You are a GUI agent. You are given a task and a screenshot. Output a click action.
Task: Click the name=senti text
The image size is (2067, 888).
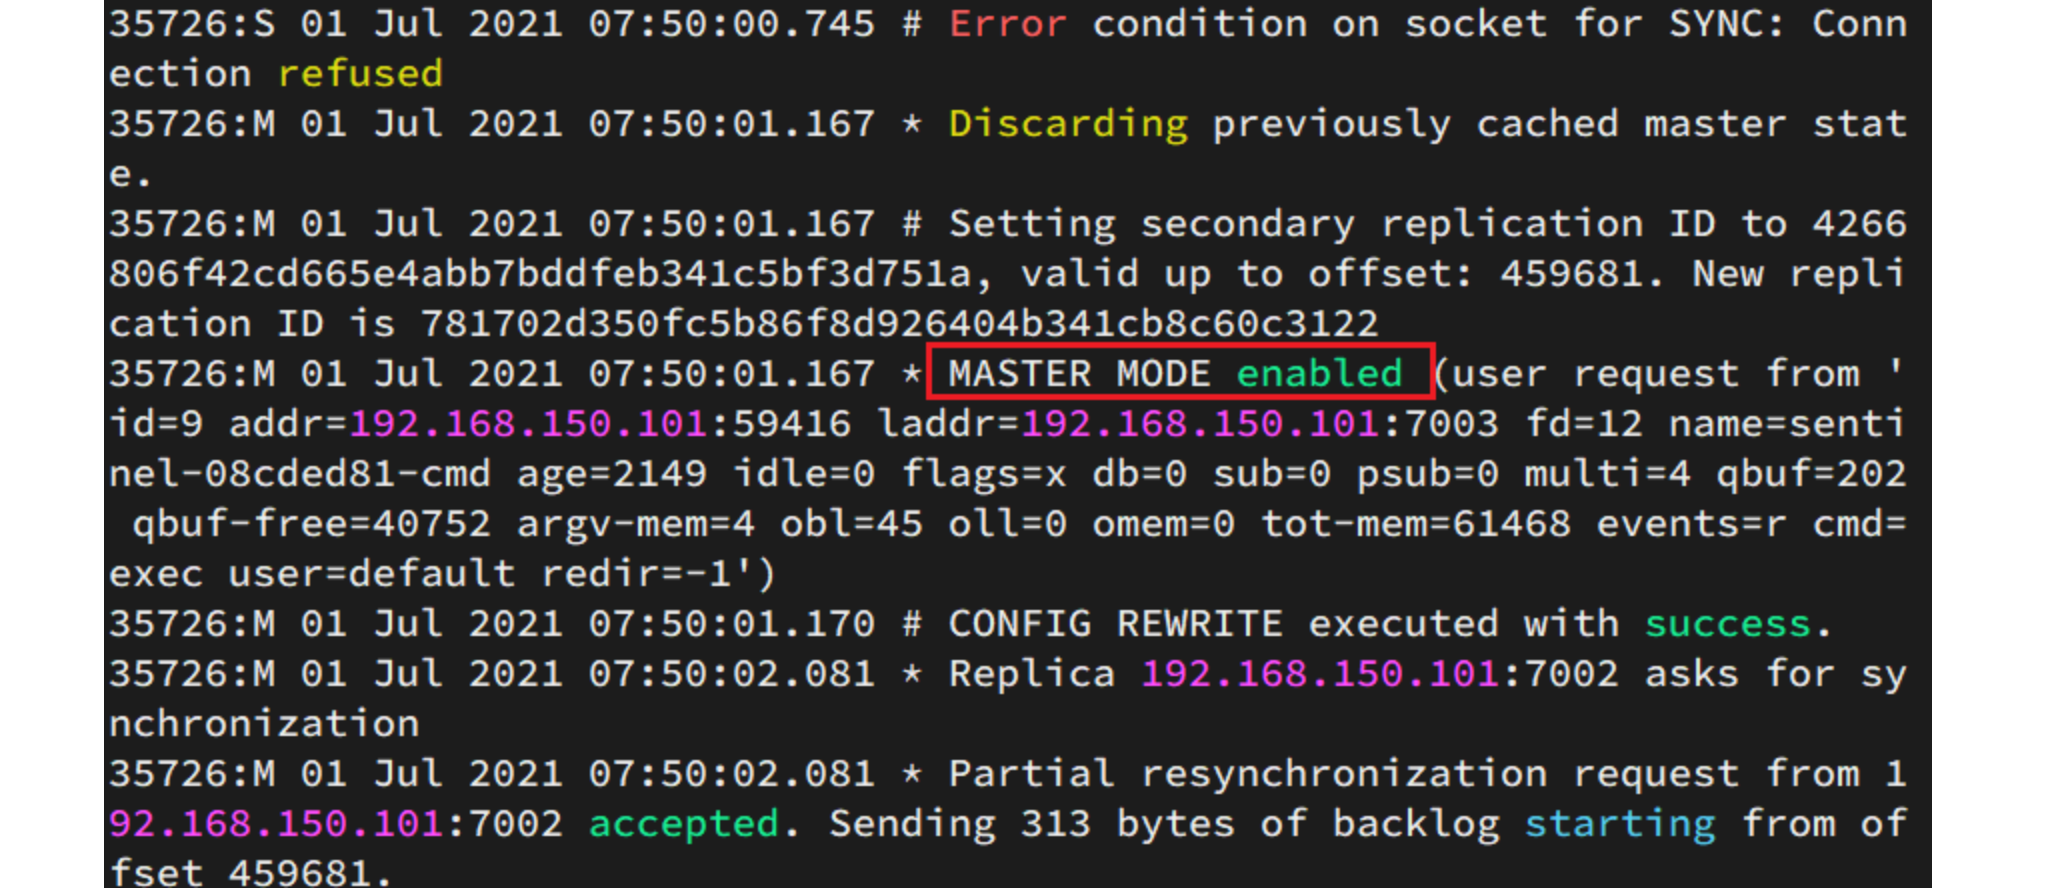coord(1786,424)
